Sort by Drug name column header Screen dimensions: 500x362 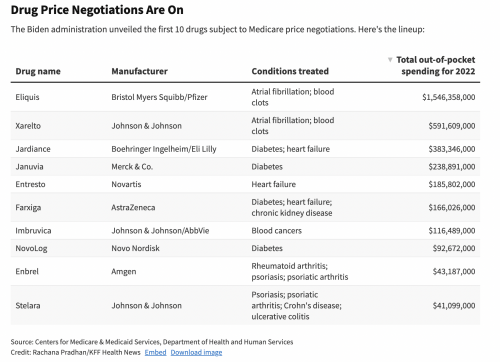pyautogui.click(x=38, y=71)
